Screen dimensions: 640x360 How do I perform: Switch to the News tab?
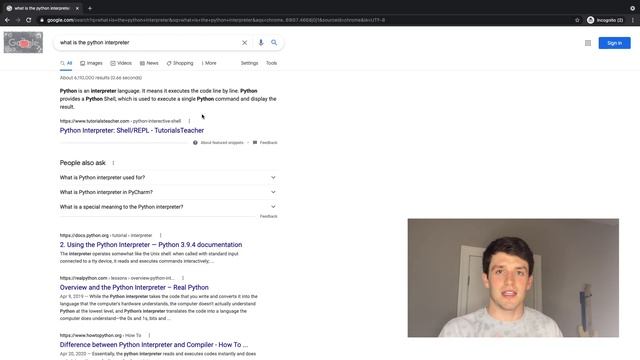[x=149, y=63]
